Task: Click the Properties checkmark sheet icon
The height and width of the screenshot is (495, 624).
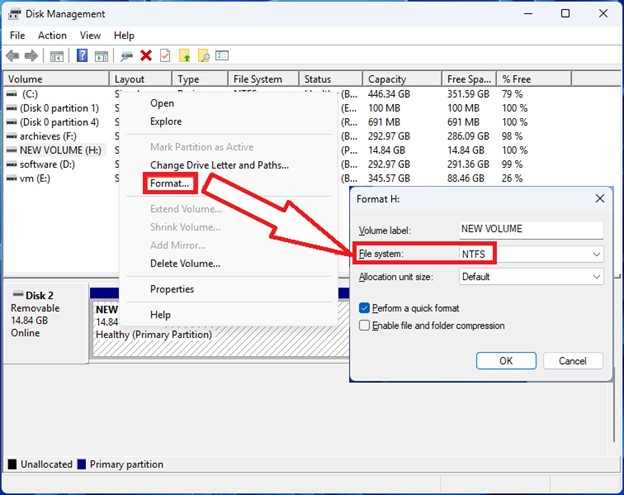Action: [165, 56]
